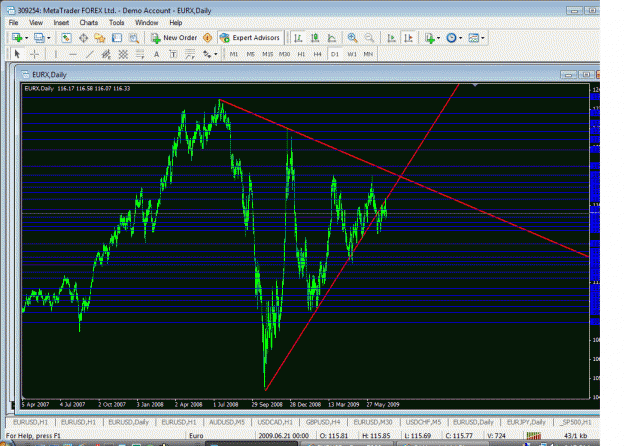Image resolution: width=625 pixels, height=446 pixels.
Task: Open the Indicators list icon
Action: coord(430,38)
